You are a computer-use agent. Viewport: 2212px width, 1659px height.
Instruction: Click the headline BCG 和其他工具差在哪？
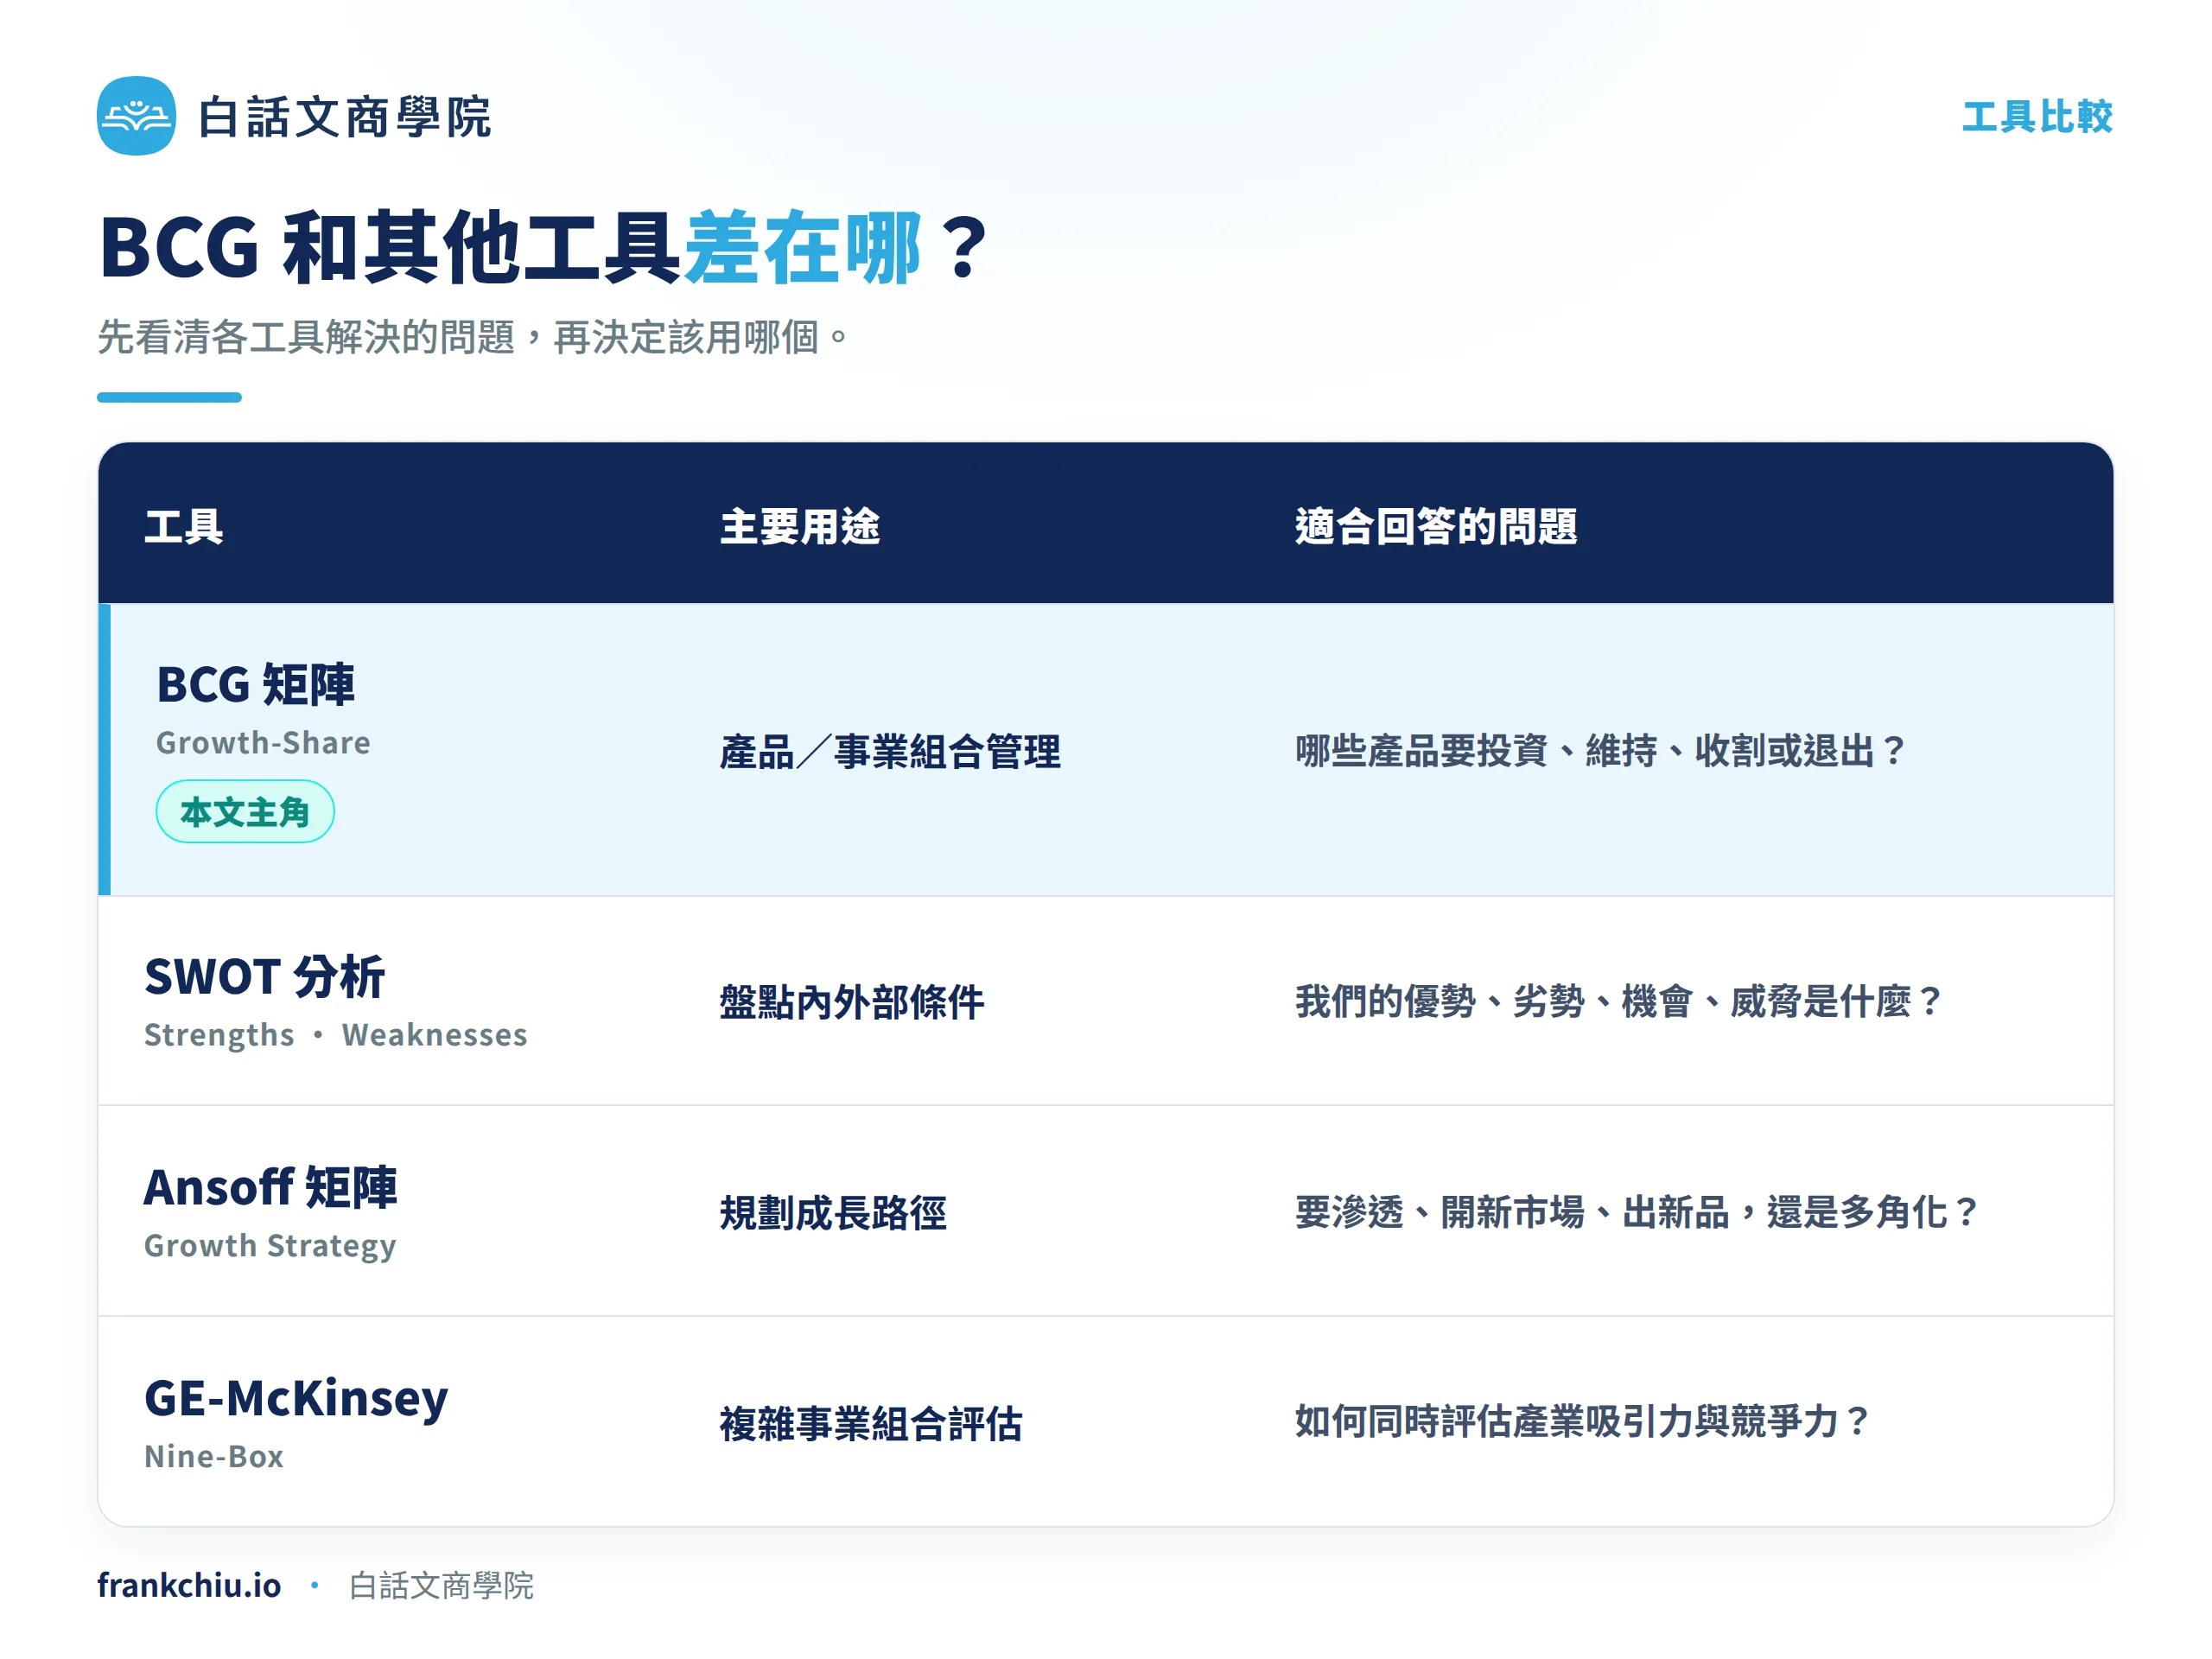545,247
